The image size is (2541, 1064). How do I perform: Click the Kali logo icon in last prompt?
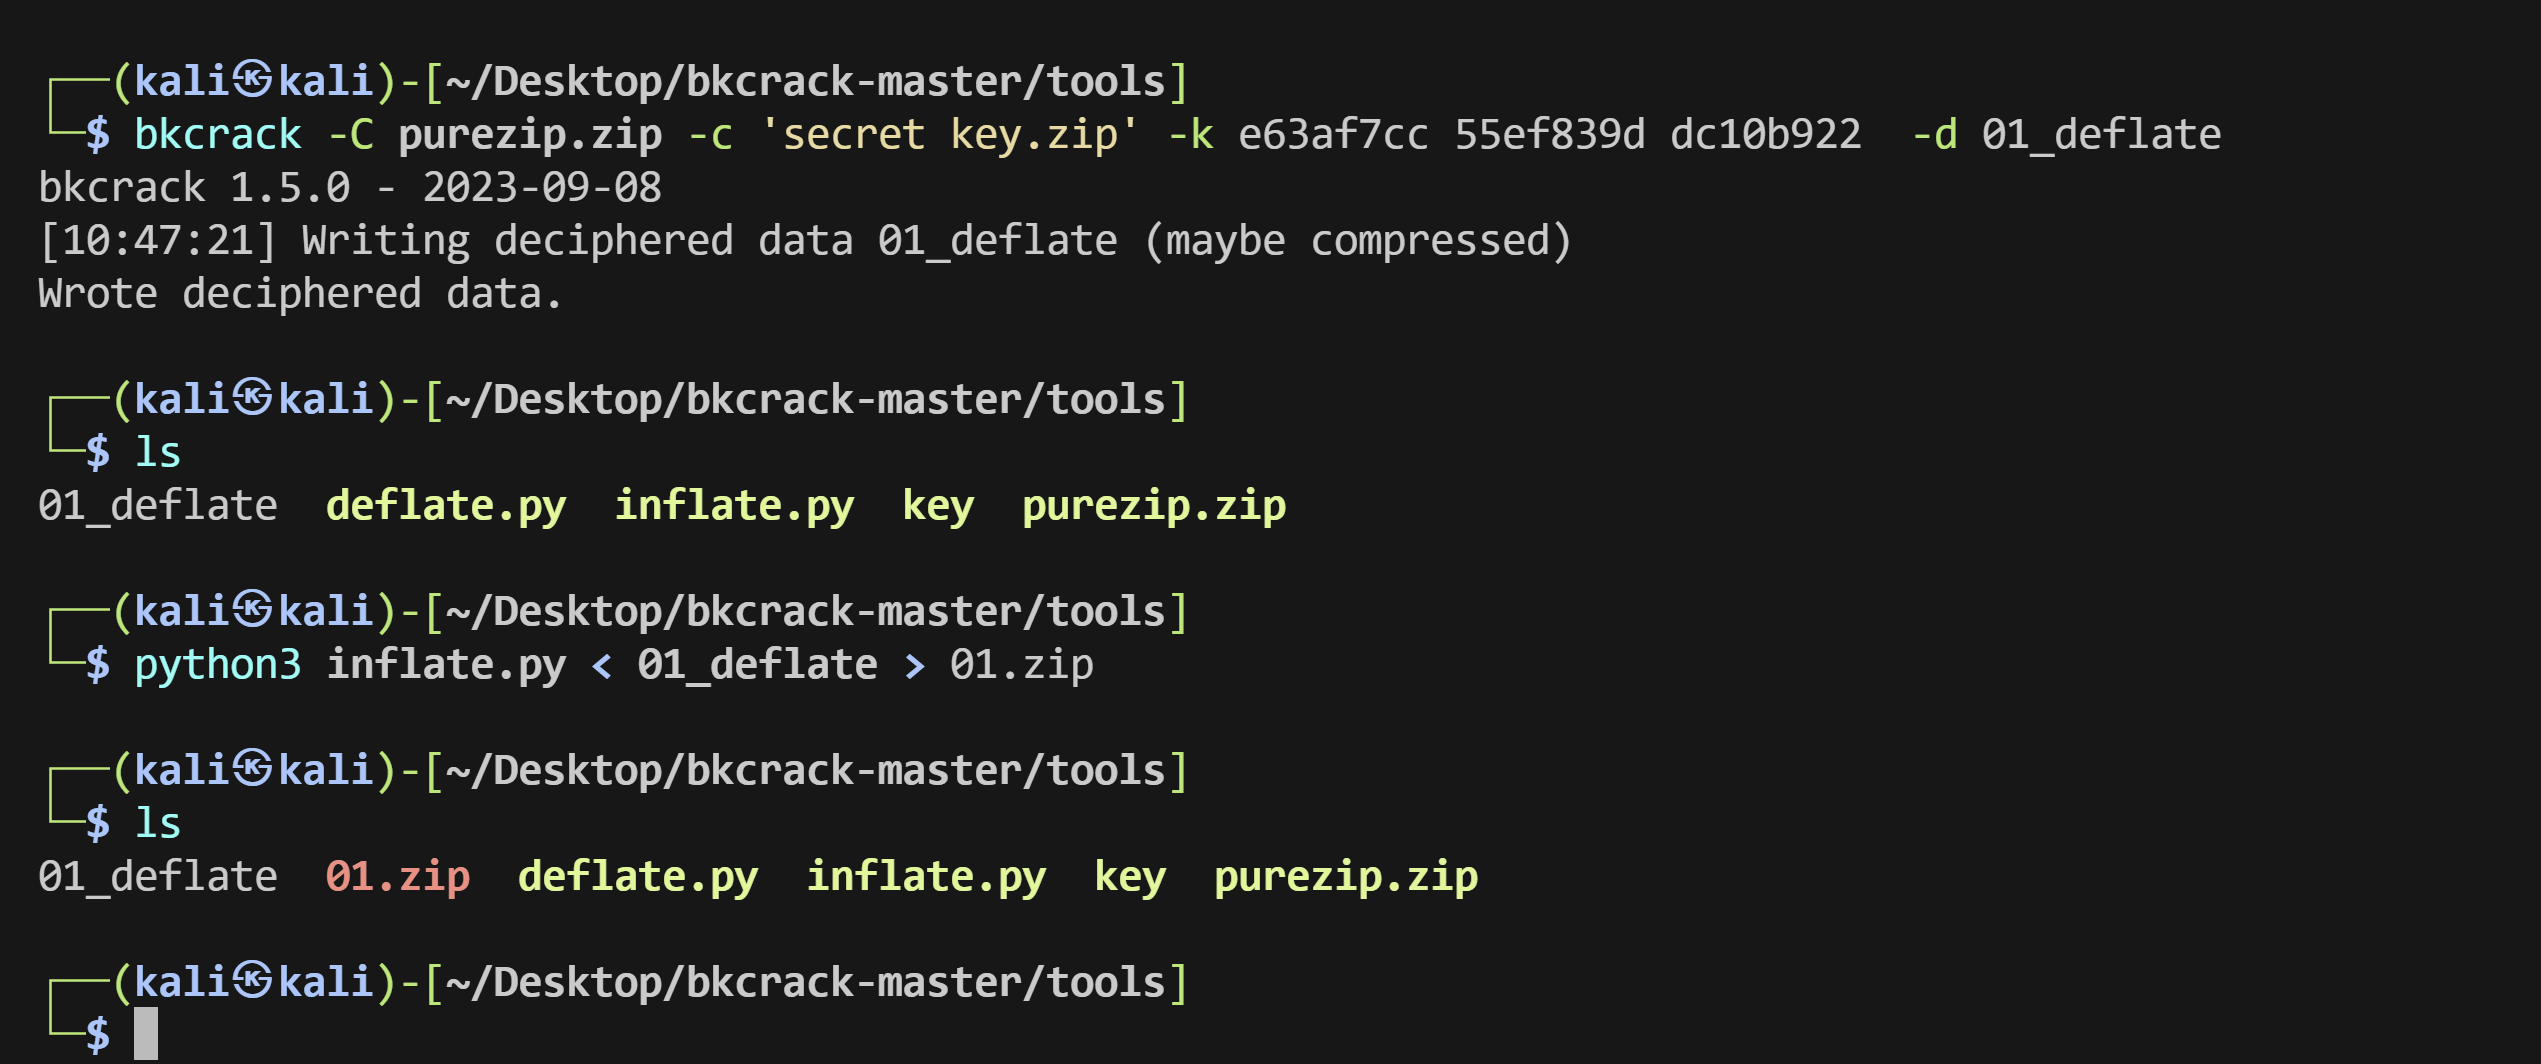(253, 981)
